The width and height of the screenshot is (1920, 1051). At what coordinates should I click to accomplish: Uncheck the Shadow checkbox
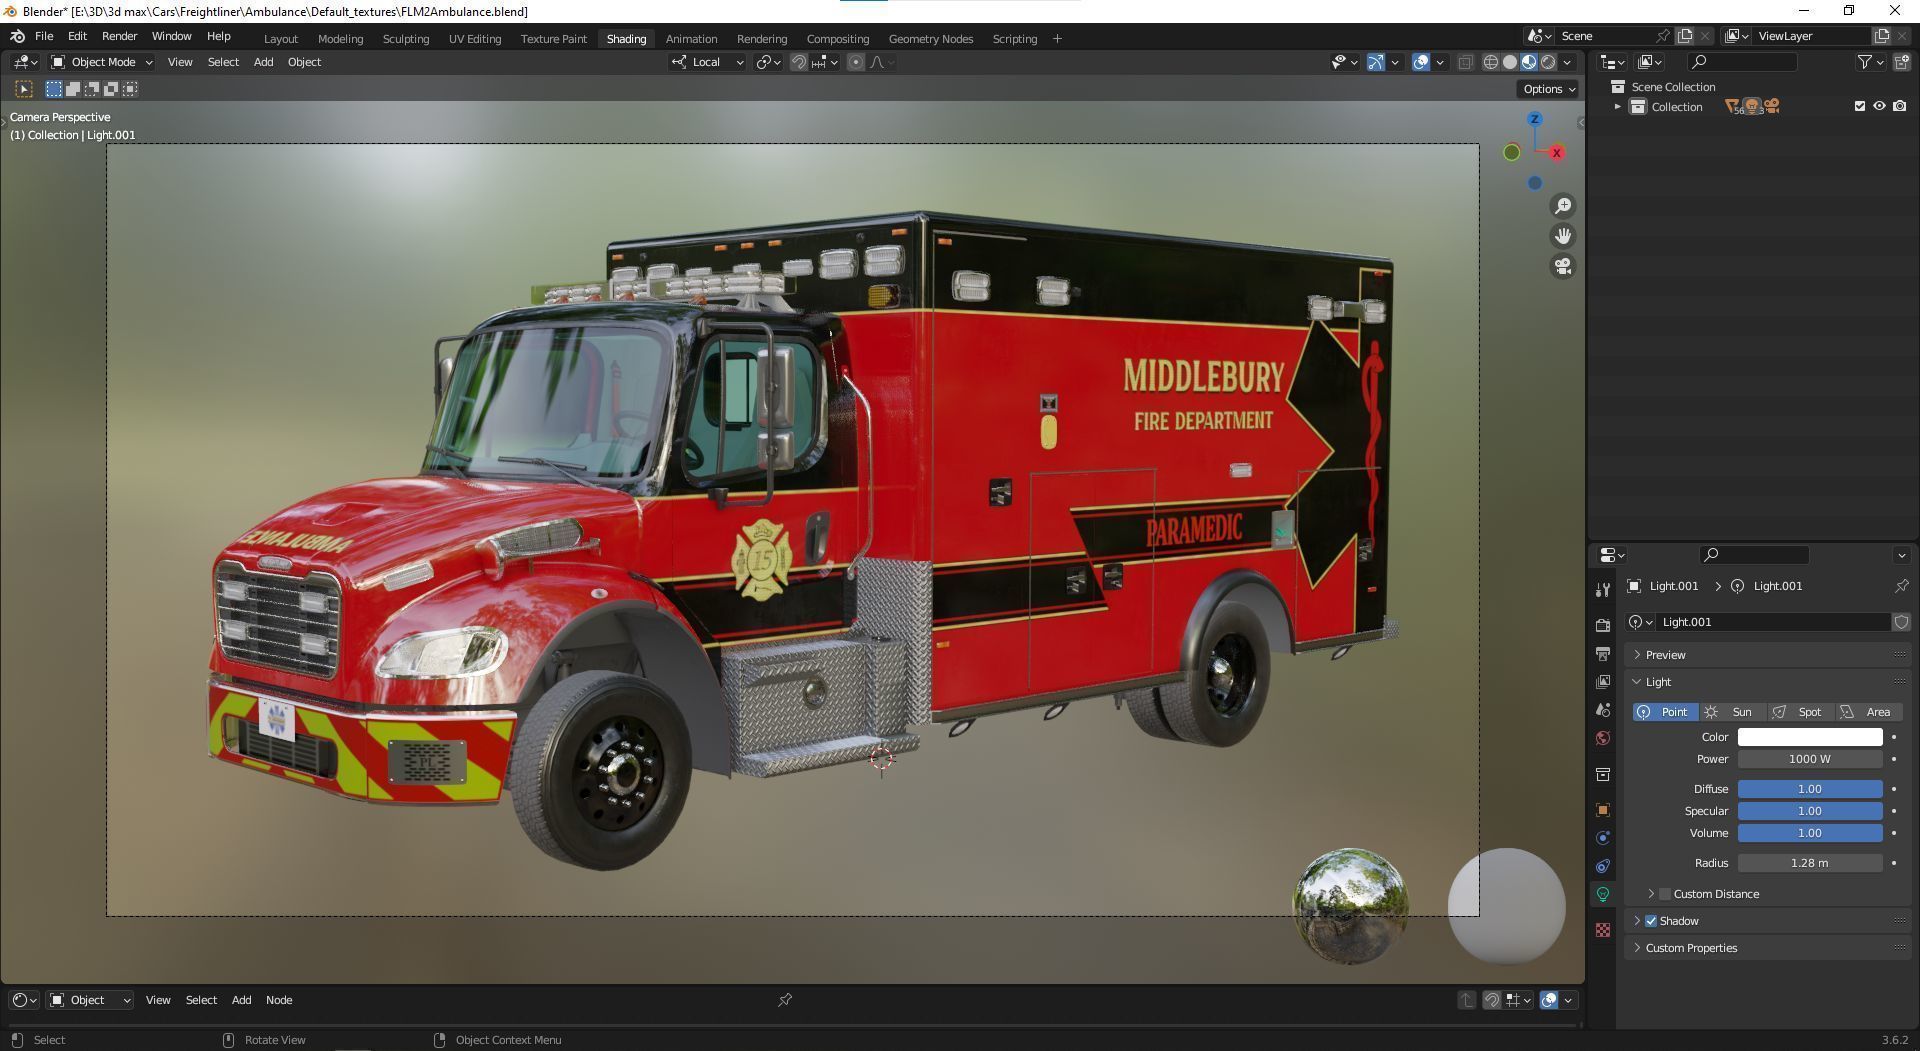(x=1651, y=921)
